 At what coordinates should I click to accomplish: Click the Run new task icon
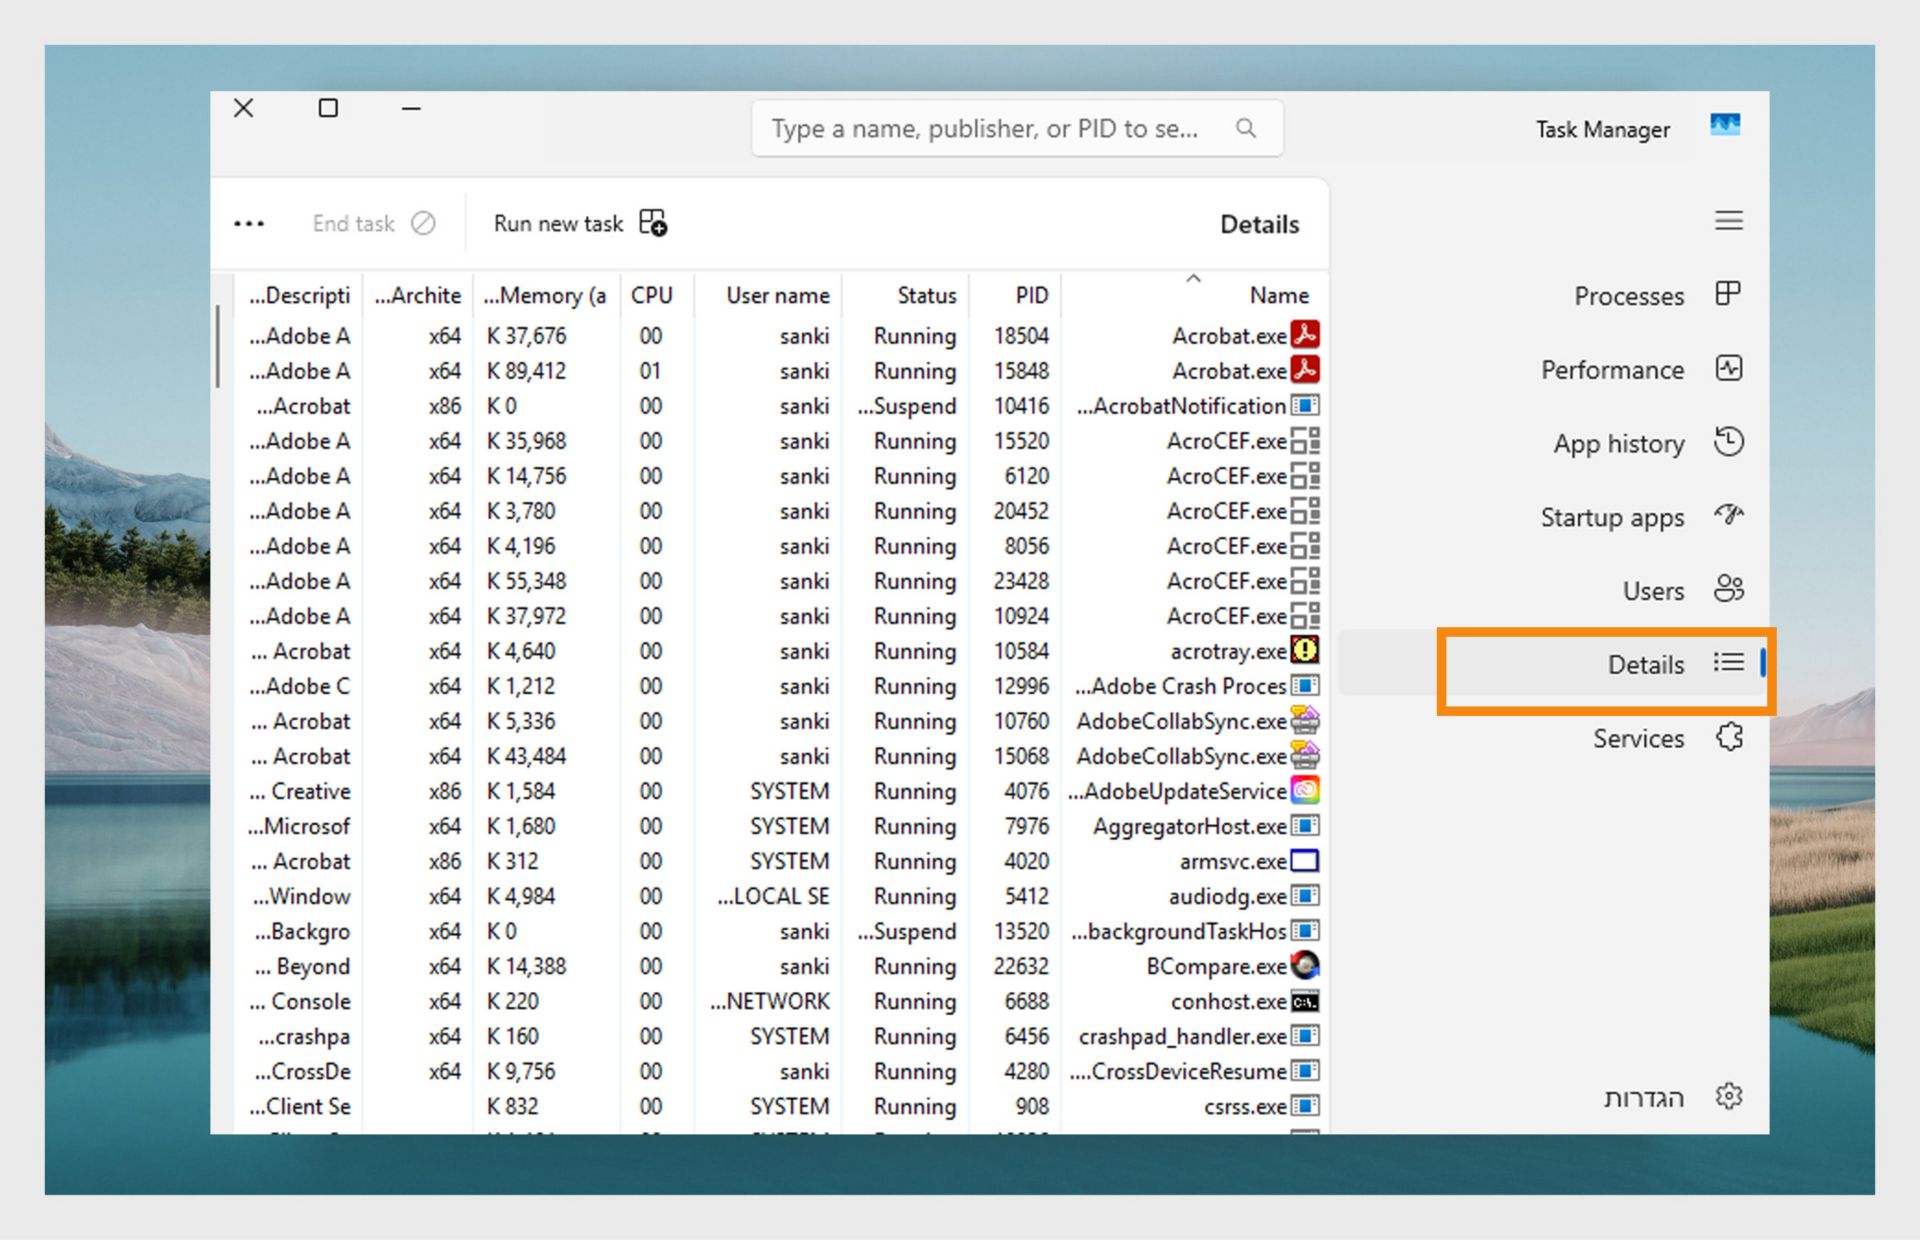(x=653, y=223)
